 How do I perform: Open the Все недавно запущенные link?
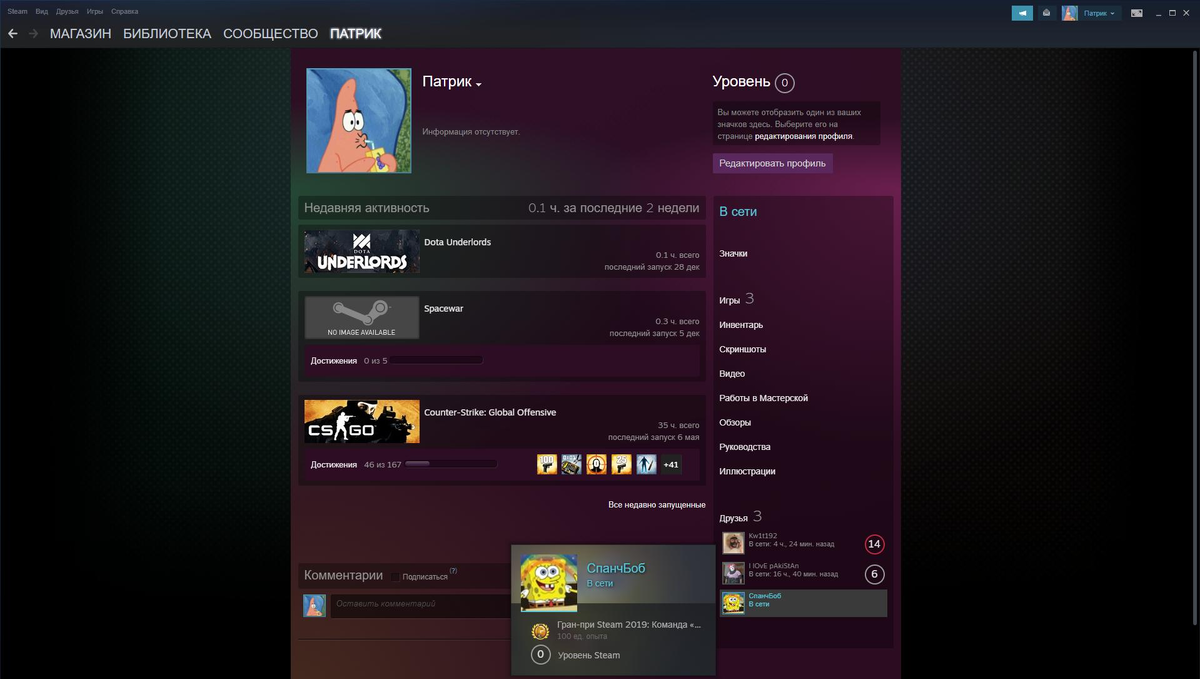pyautogui.click(x=657, y=505)
